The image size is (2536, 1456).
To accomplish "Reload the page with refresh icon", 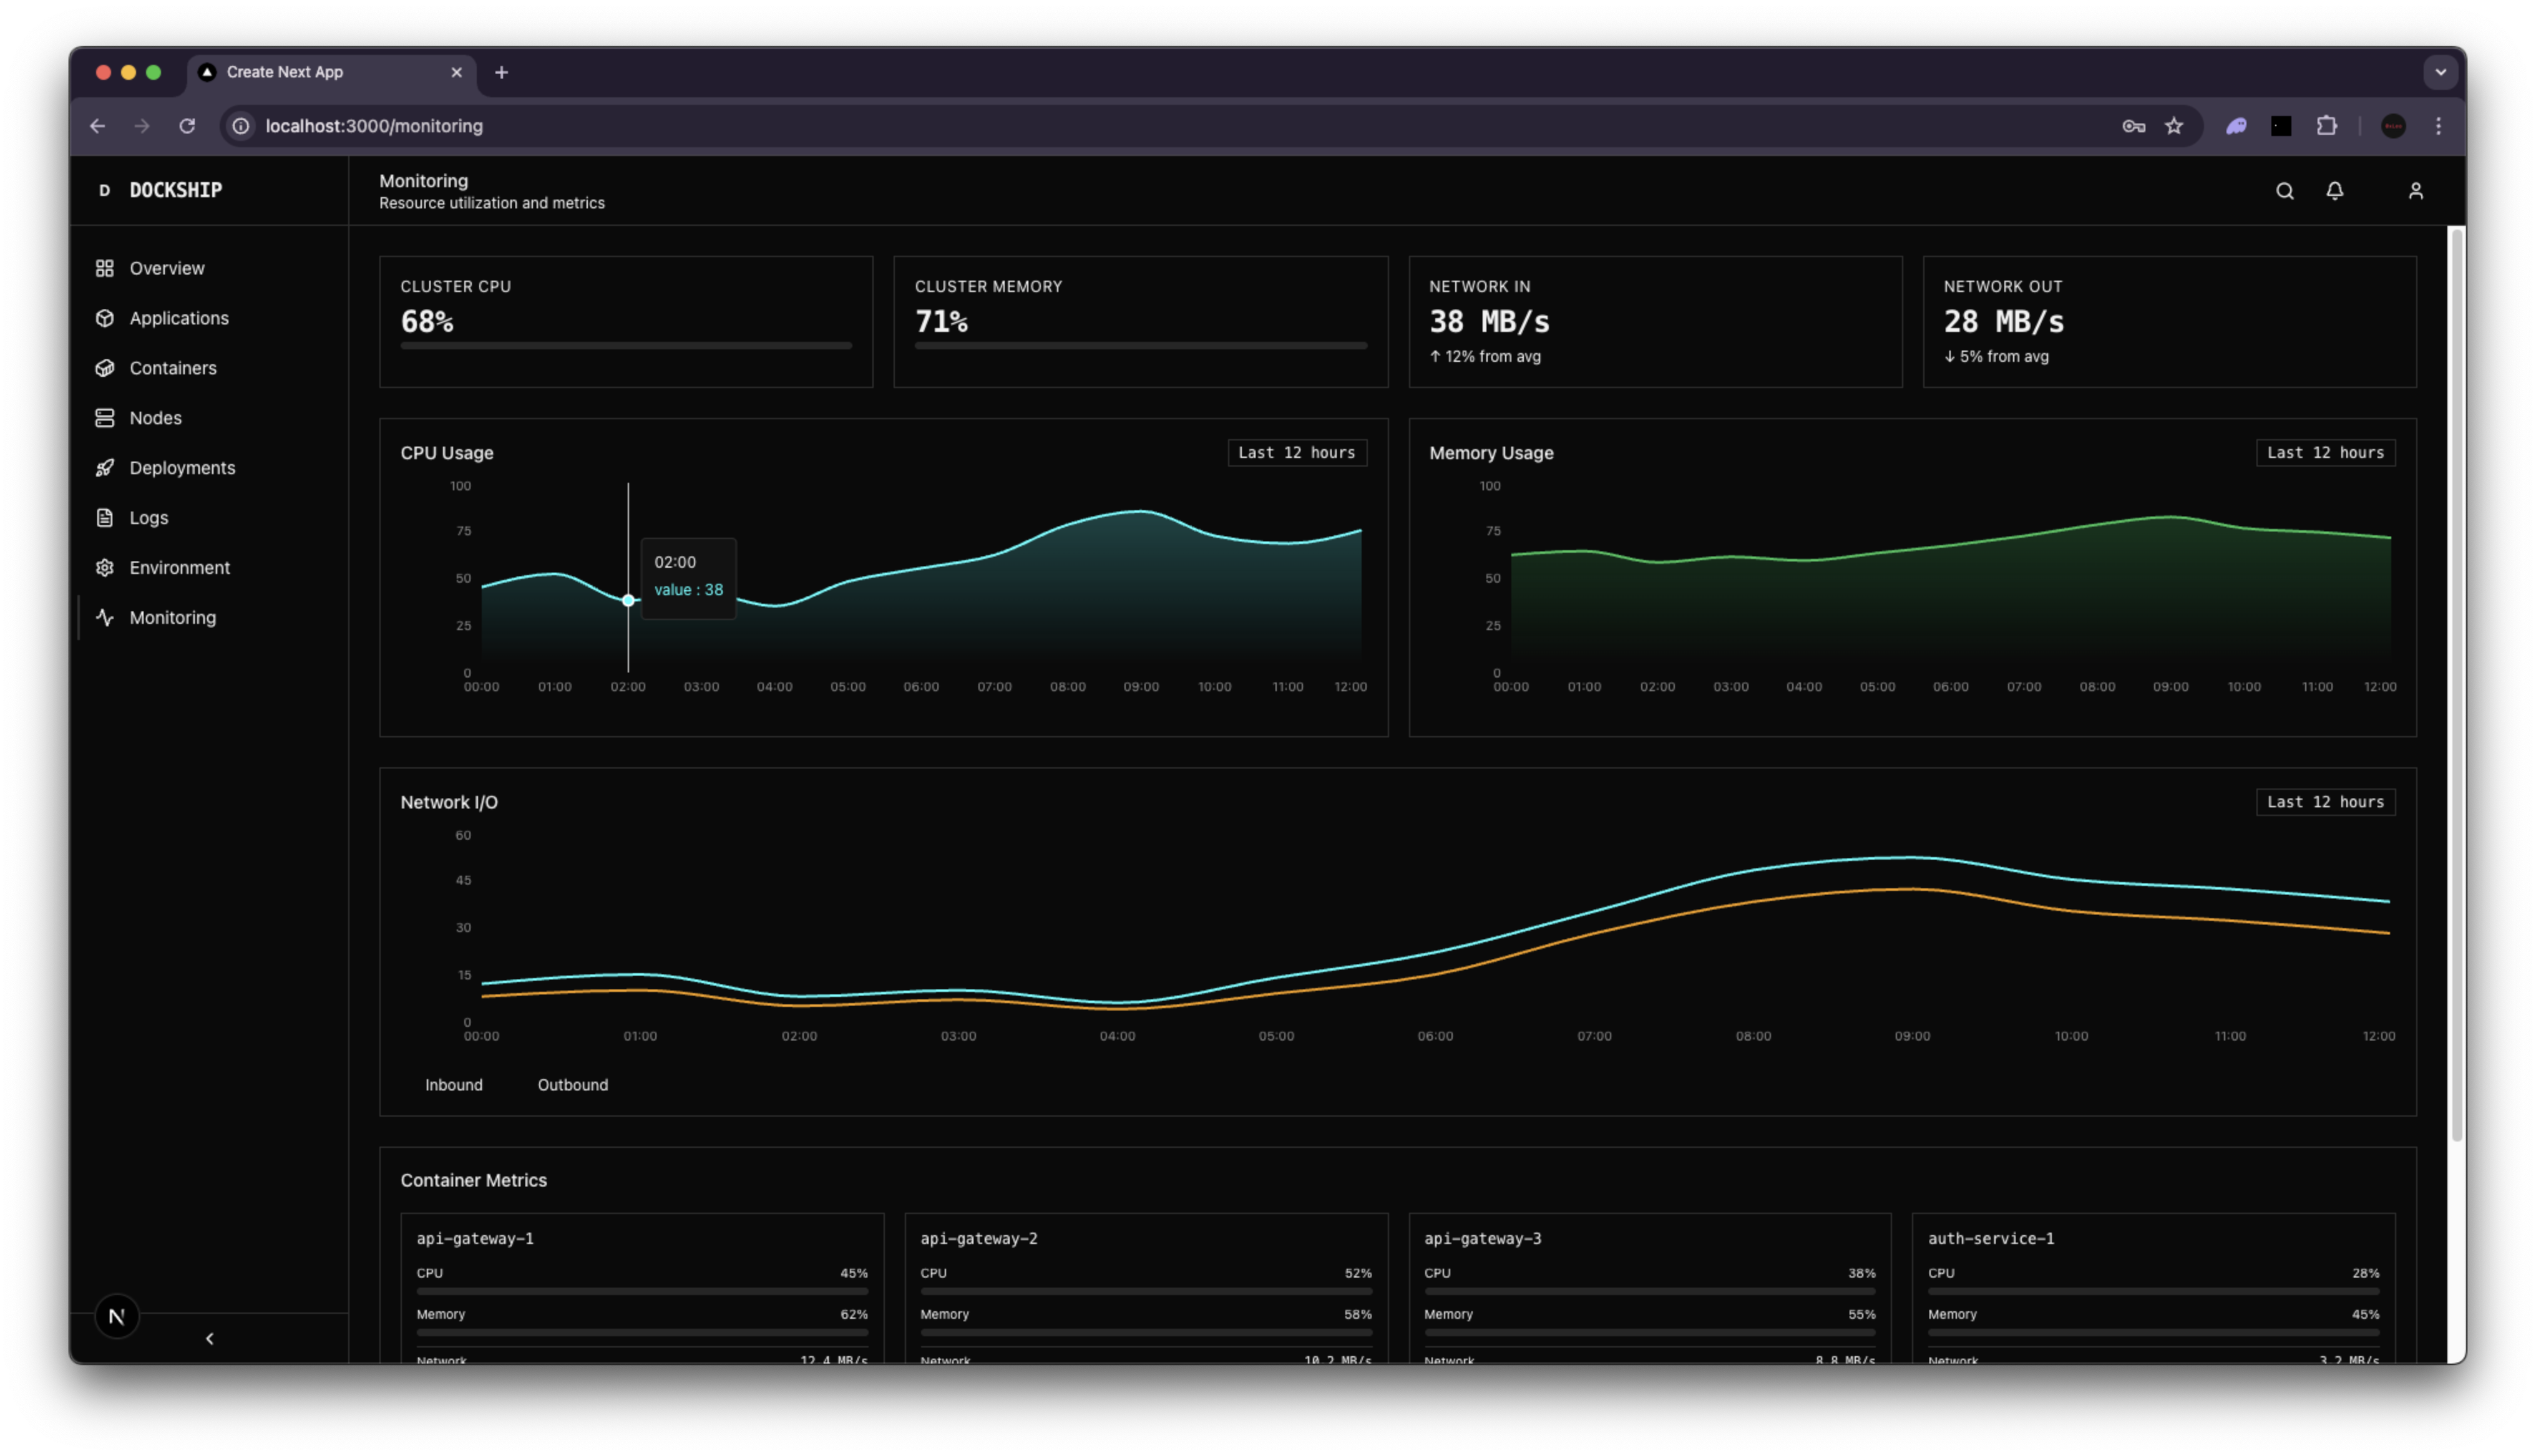I will point(187,126).
